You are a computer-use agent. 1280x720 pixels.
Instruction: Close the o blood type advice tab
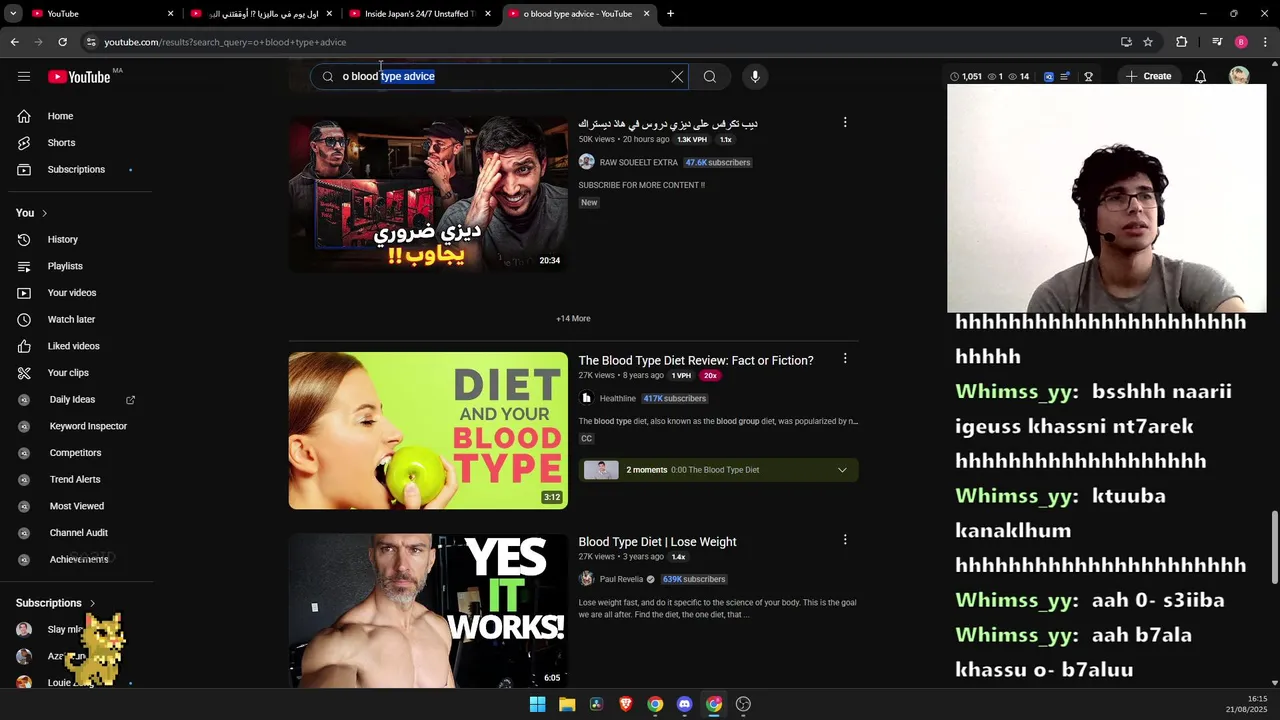point(646,14)
